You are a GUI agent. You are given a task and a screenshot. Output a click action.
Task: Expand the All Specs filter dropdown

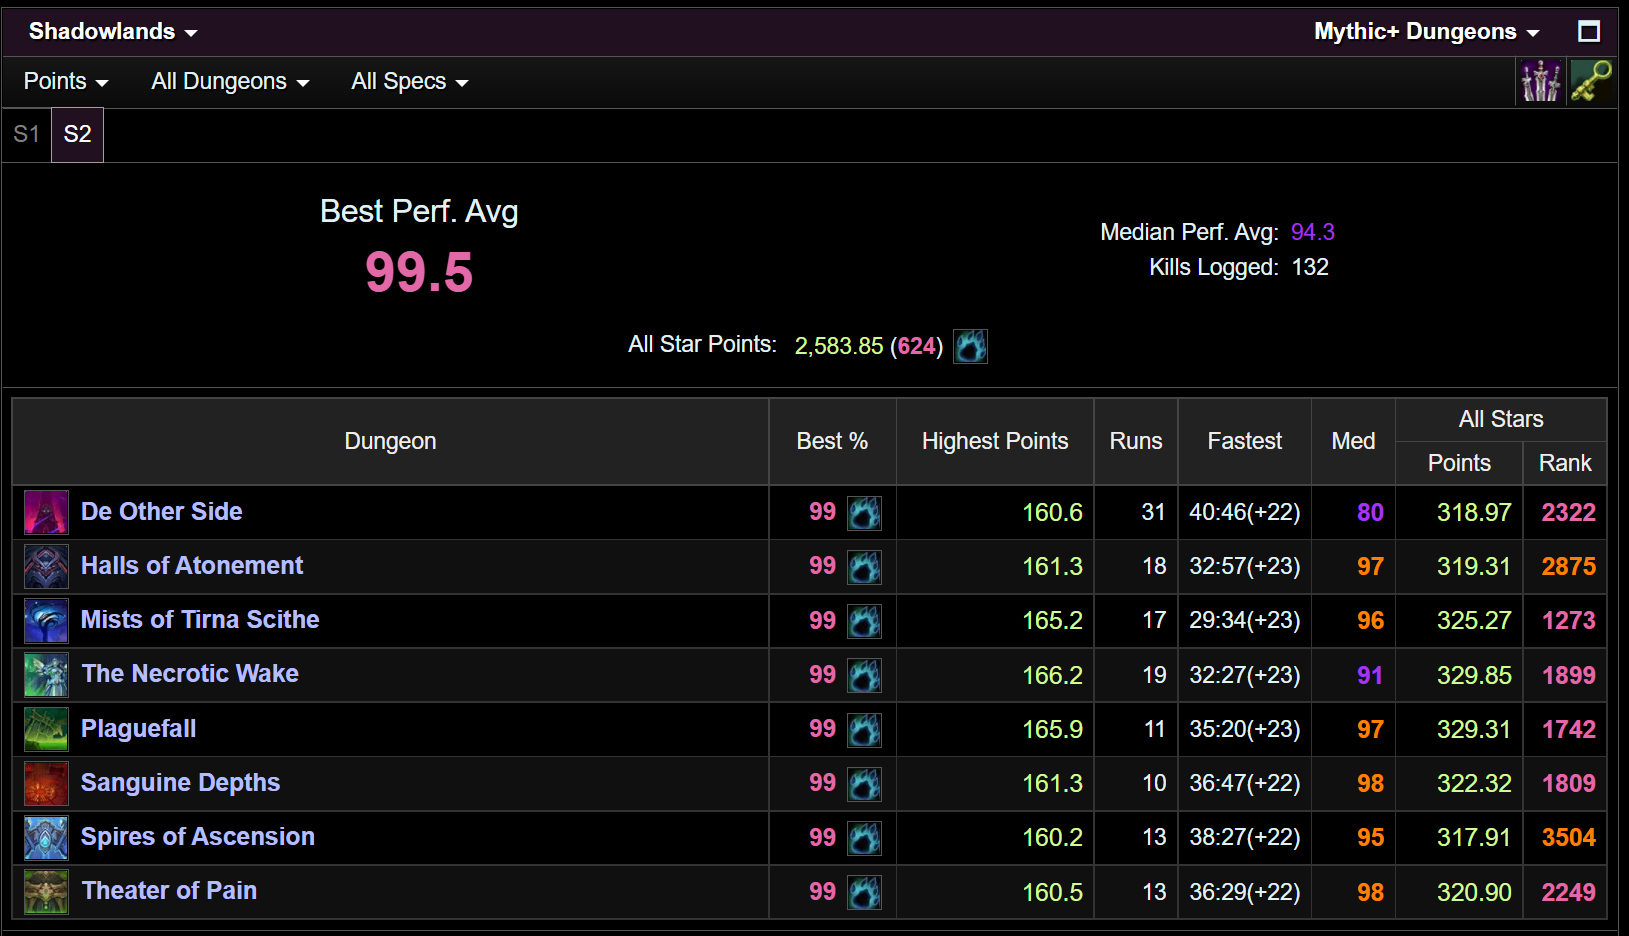click(410, 82)
